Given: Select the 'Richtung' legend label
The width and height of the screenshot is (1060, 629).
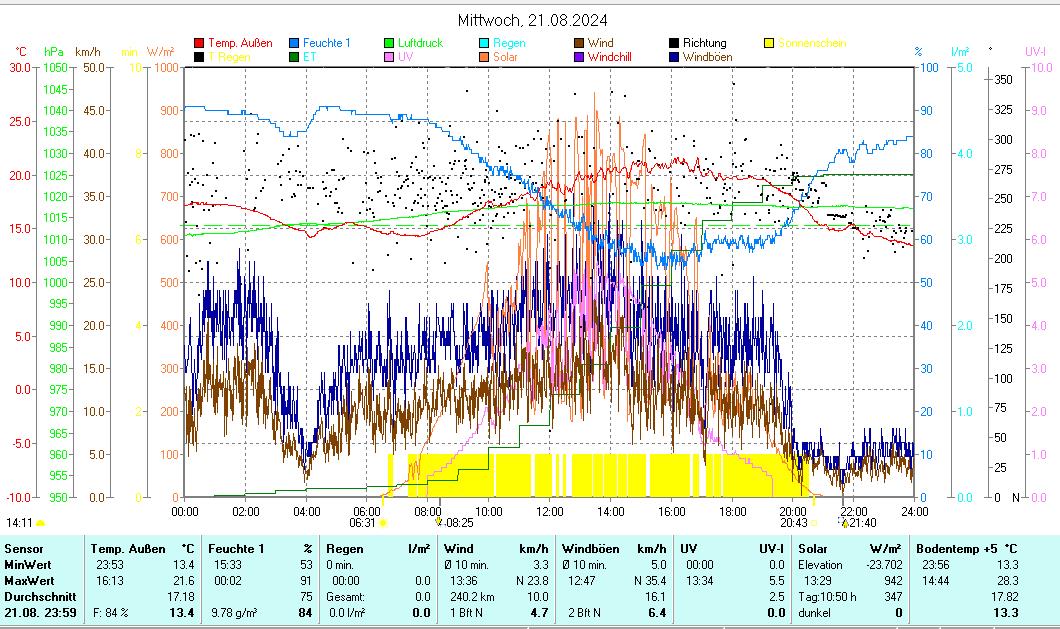Looking at the screenshot, I should click(x=704, y=43).
